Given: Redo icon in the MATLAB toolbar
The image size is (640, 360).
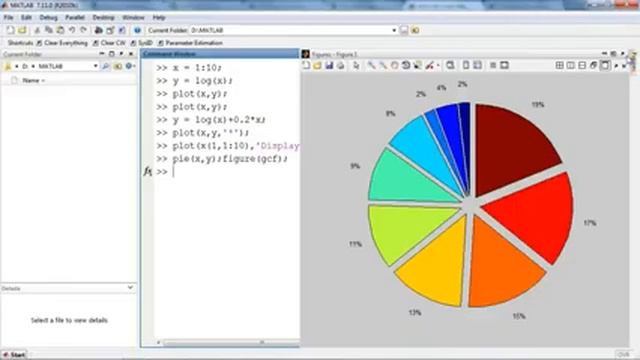Looking at the screenshot, I should pyautogui.click(x=83, y=30).
